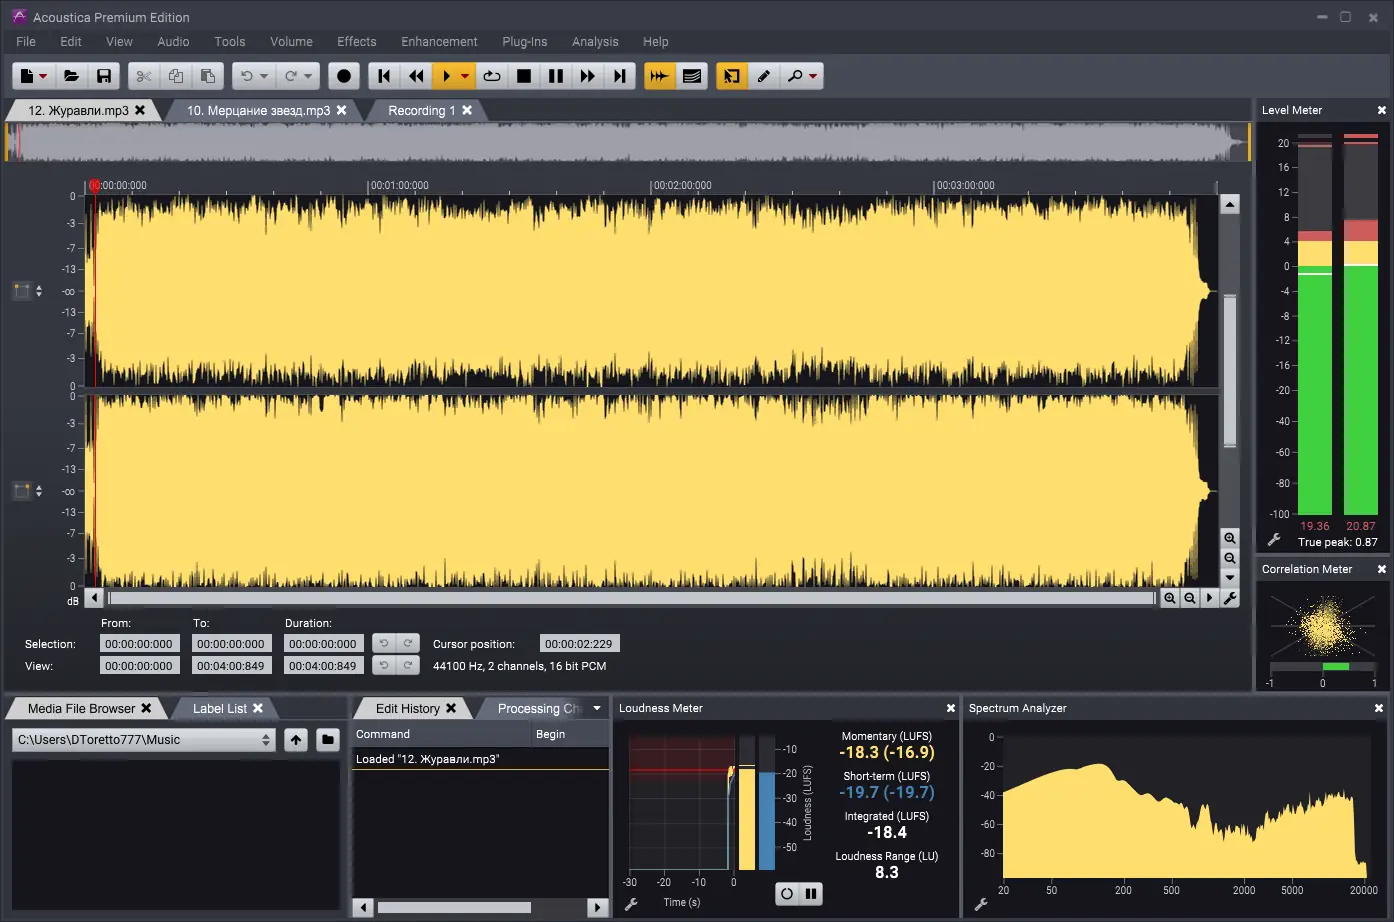Screen dimensions: 1394x922
Task: Expand the hidden tabs list in Edit History panel
Action: click(597, 708)
